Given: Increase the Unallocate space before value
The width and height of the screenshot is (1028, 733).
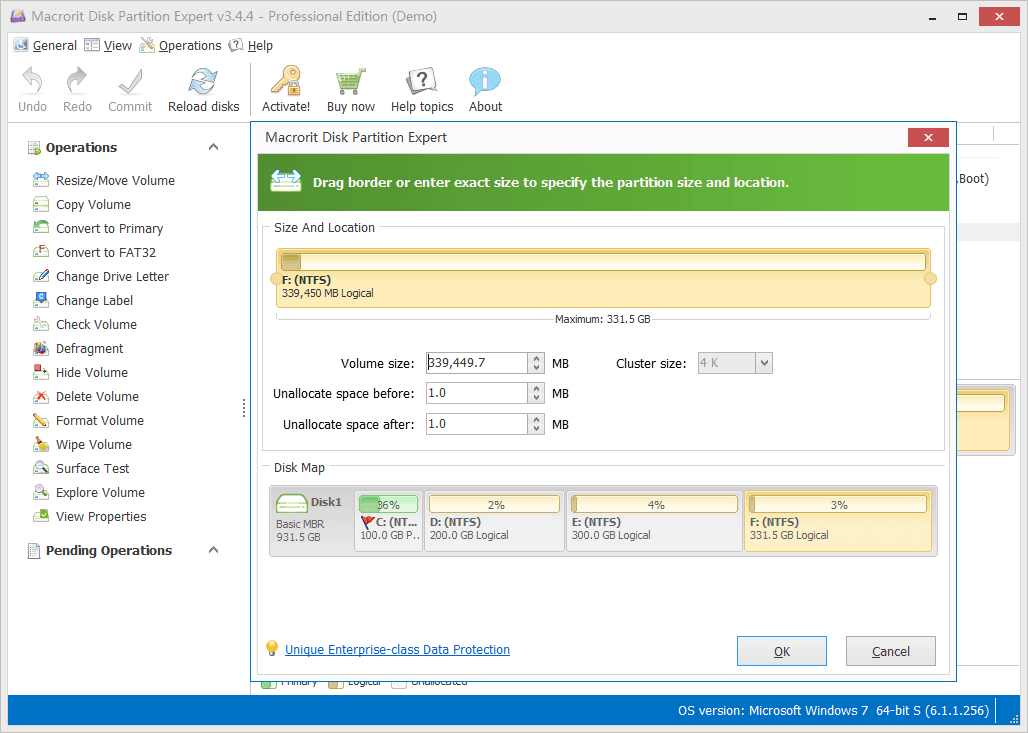Looking at the screenshot, I should tap(537, 388).
